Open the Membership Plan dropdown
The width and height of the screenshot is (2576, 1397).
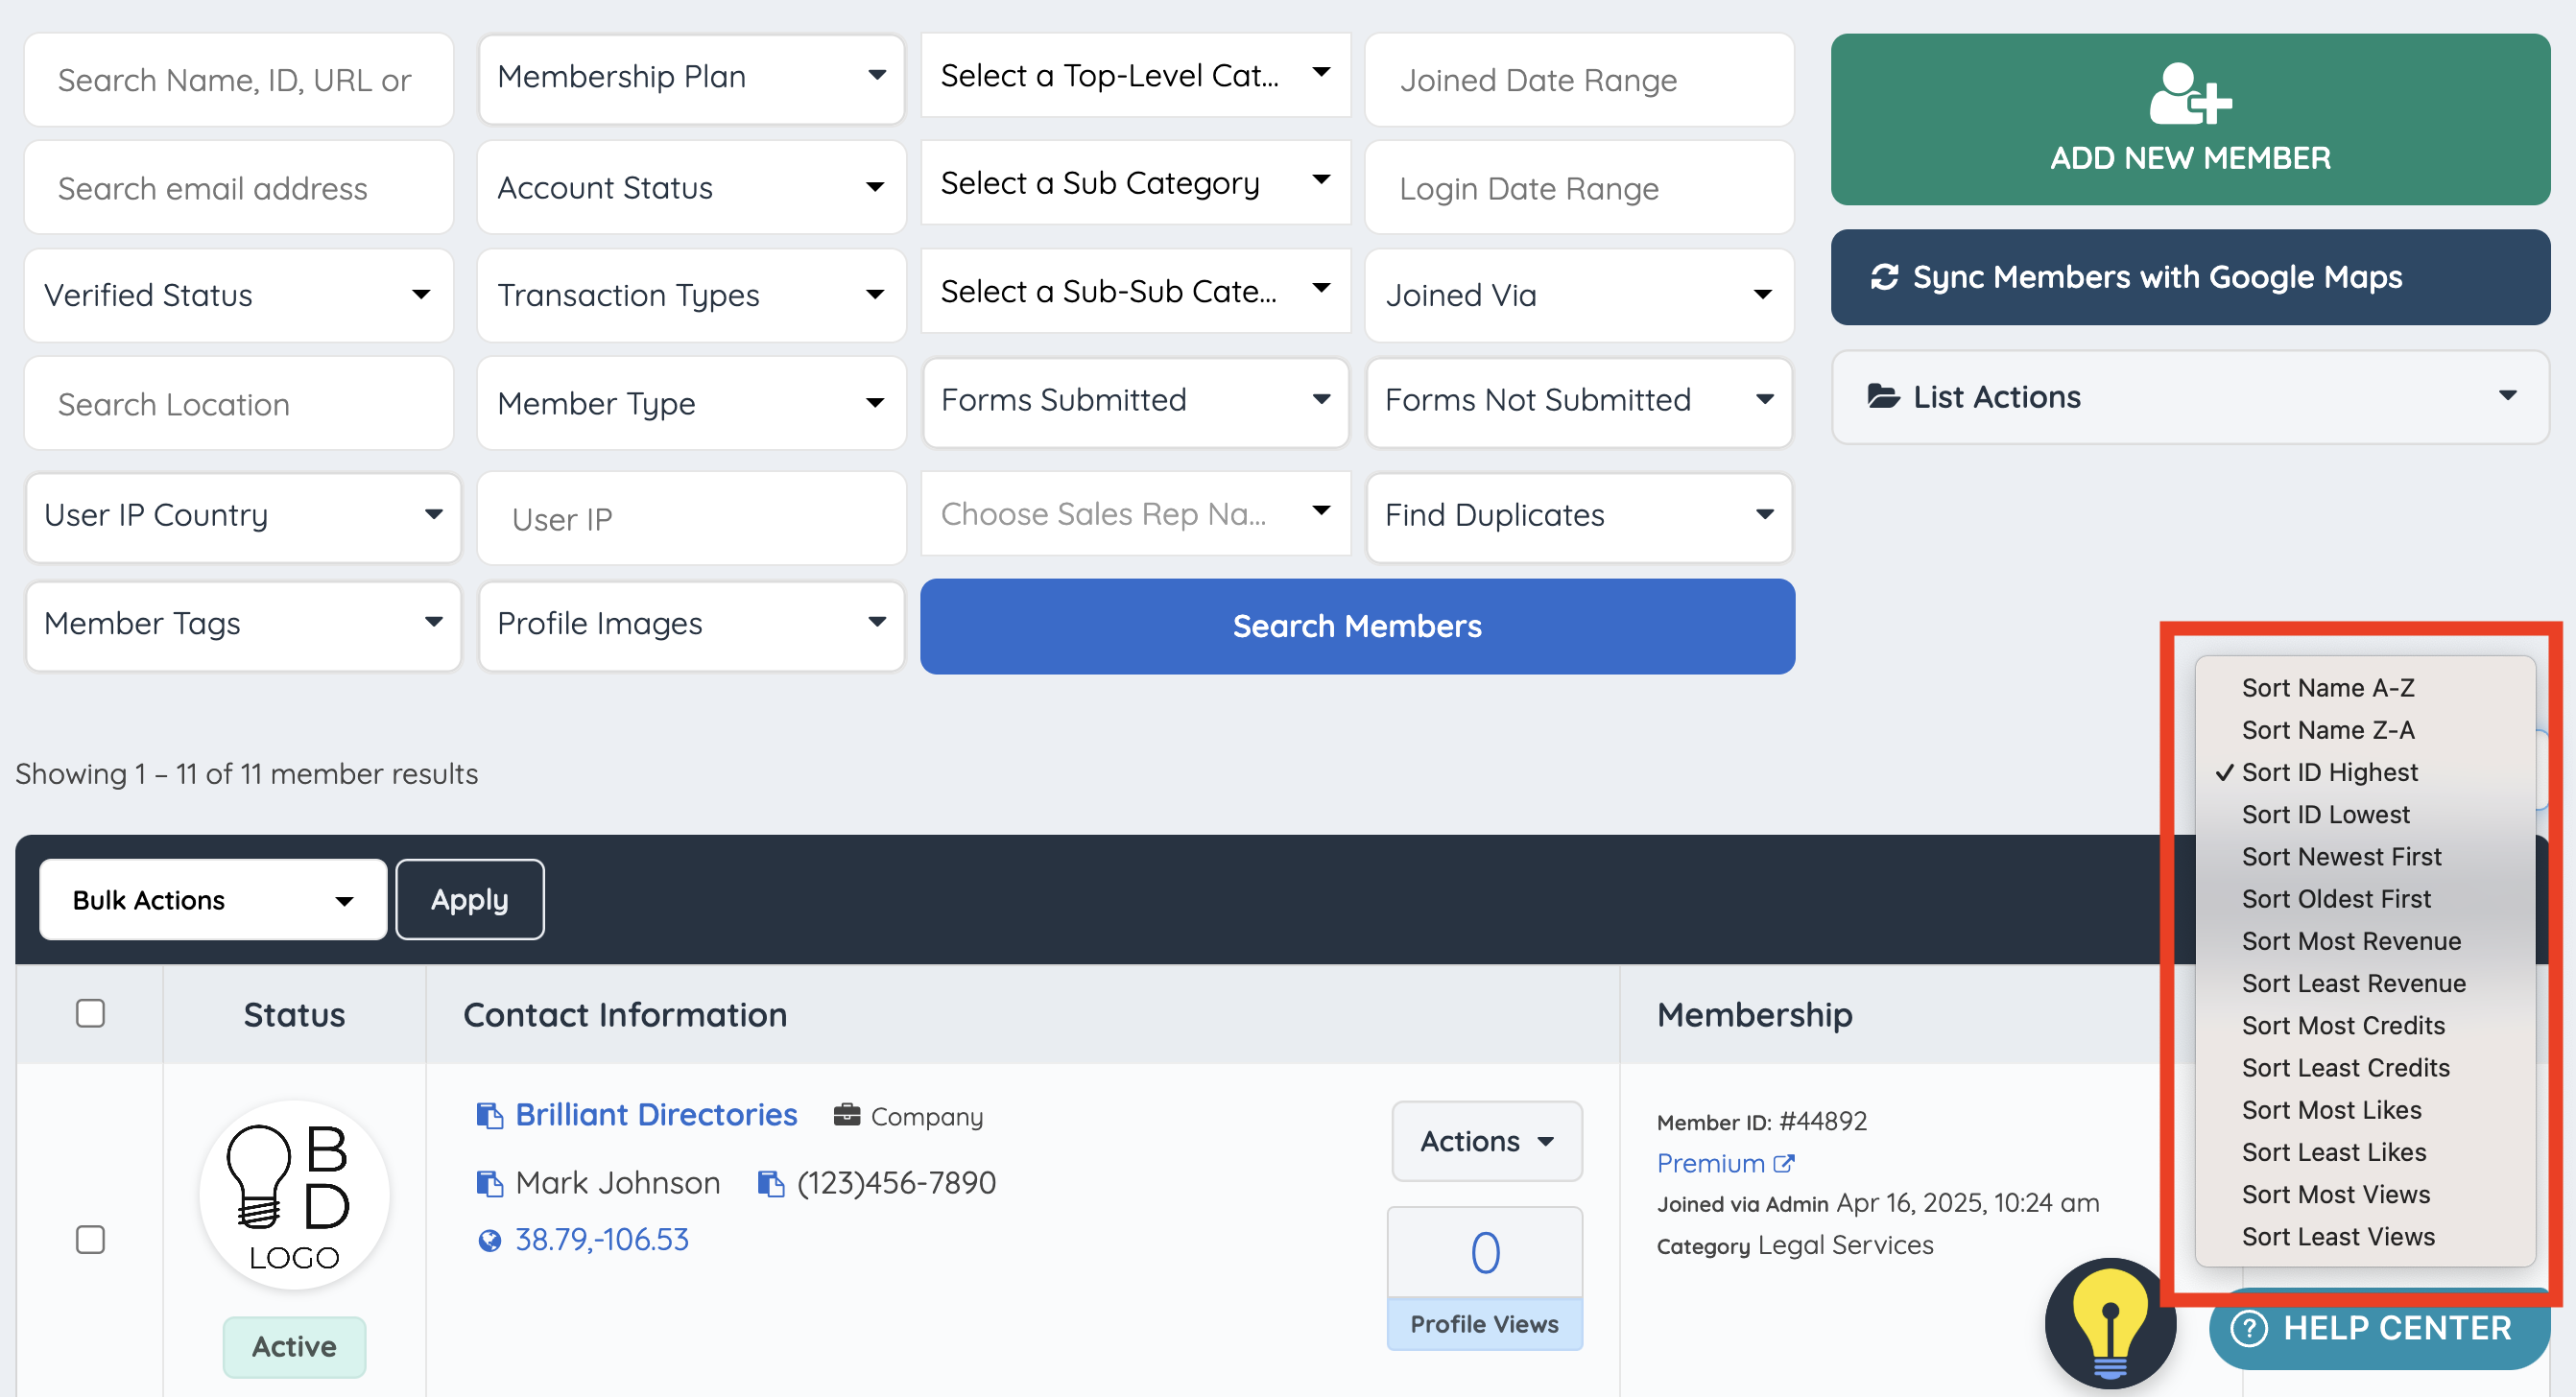(691, 77)
